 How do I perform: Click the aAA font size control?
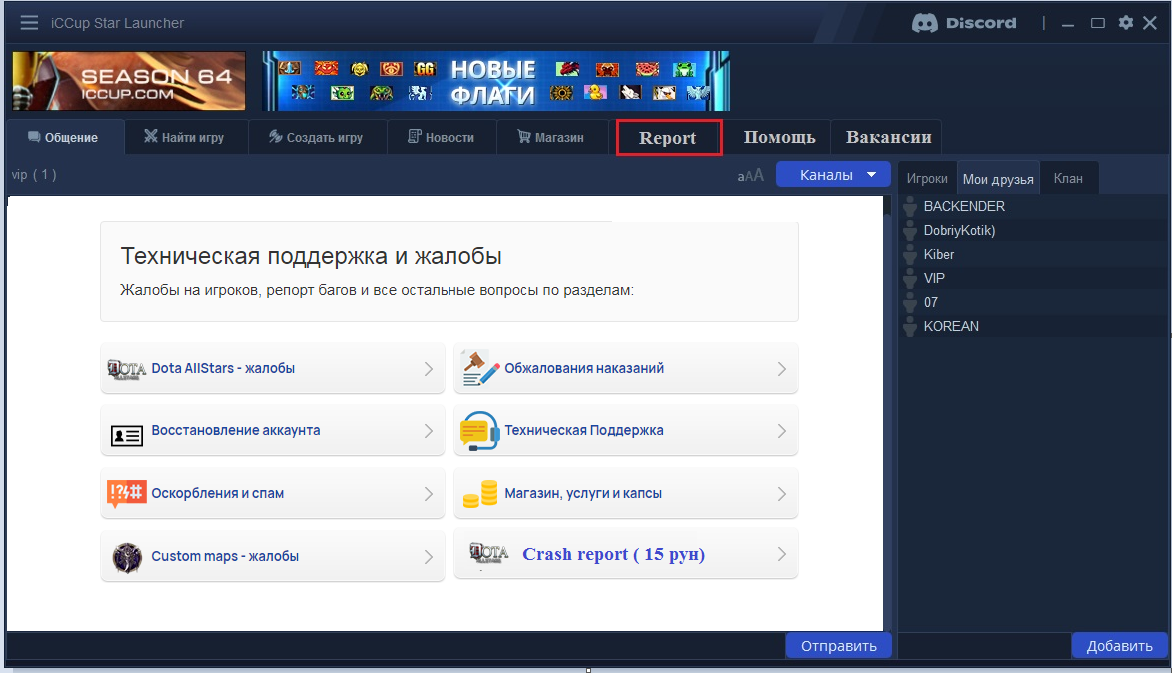point(750,176)
